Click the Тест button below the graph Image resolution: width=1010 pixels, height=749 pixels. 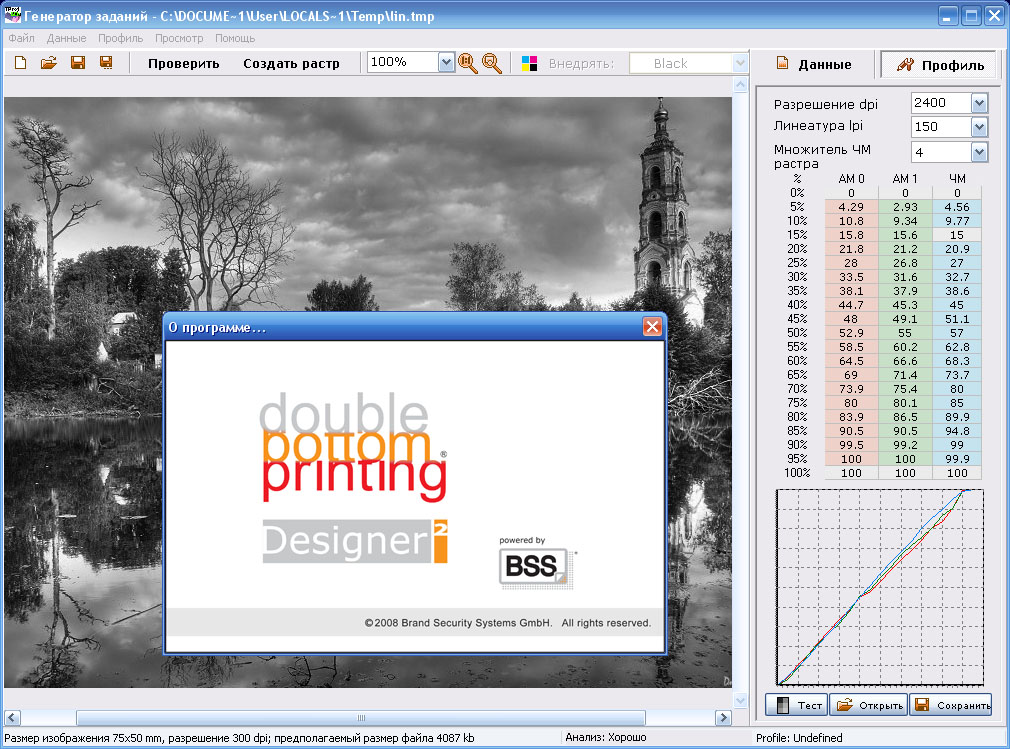pos(797,705)
